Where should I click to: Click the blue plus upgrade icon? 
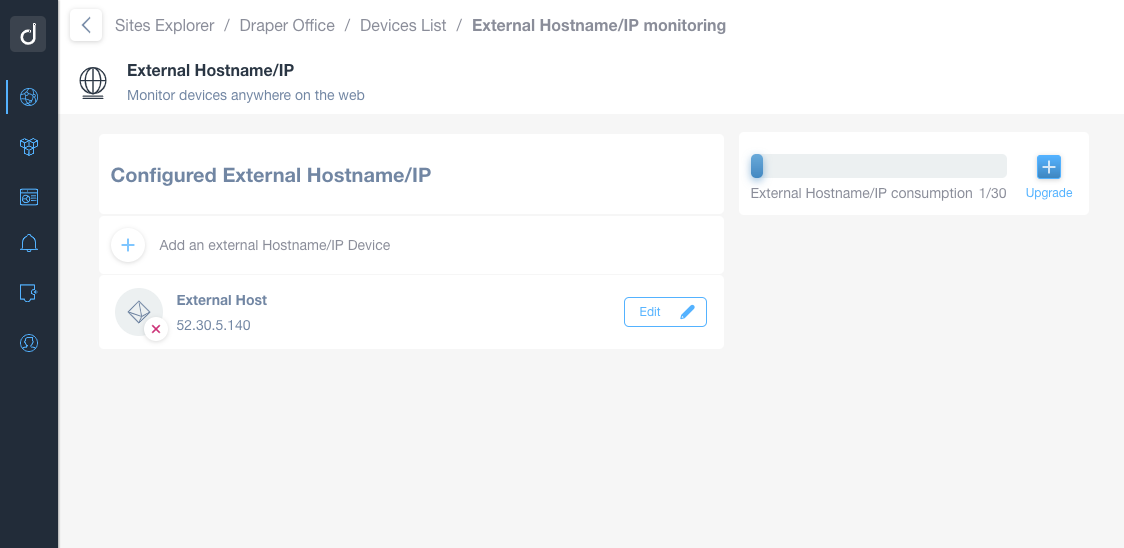tap(1049, 167)
